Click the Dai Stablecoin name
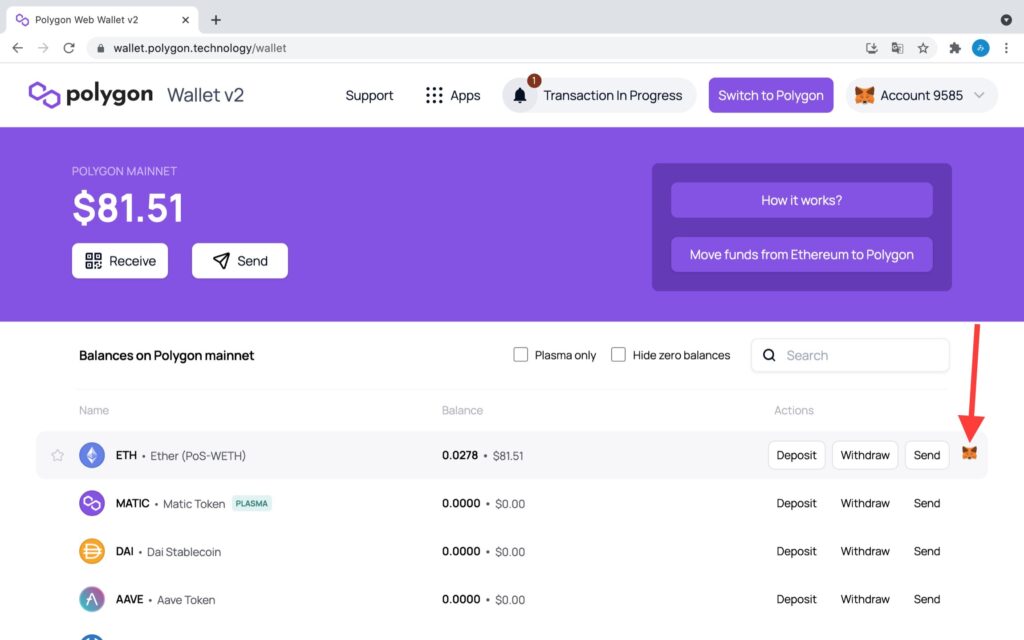The image size is (1024, 640). pos(184,552)
